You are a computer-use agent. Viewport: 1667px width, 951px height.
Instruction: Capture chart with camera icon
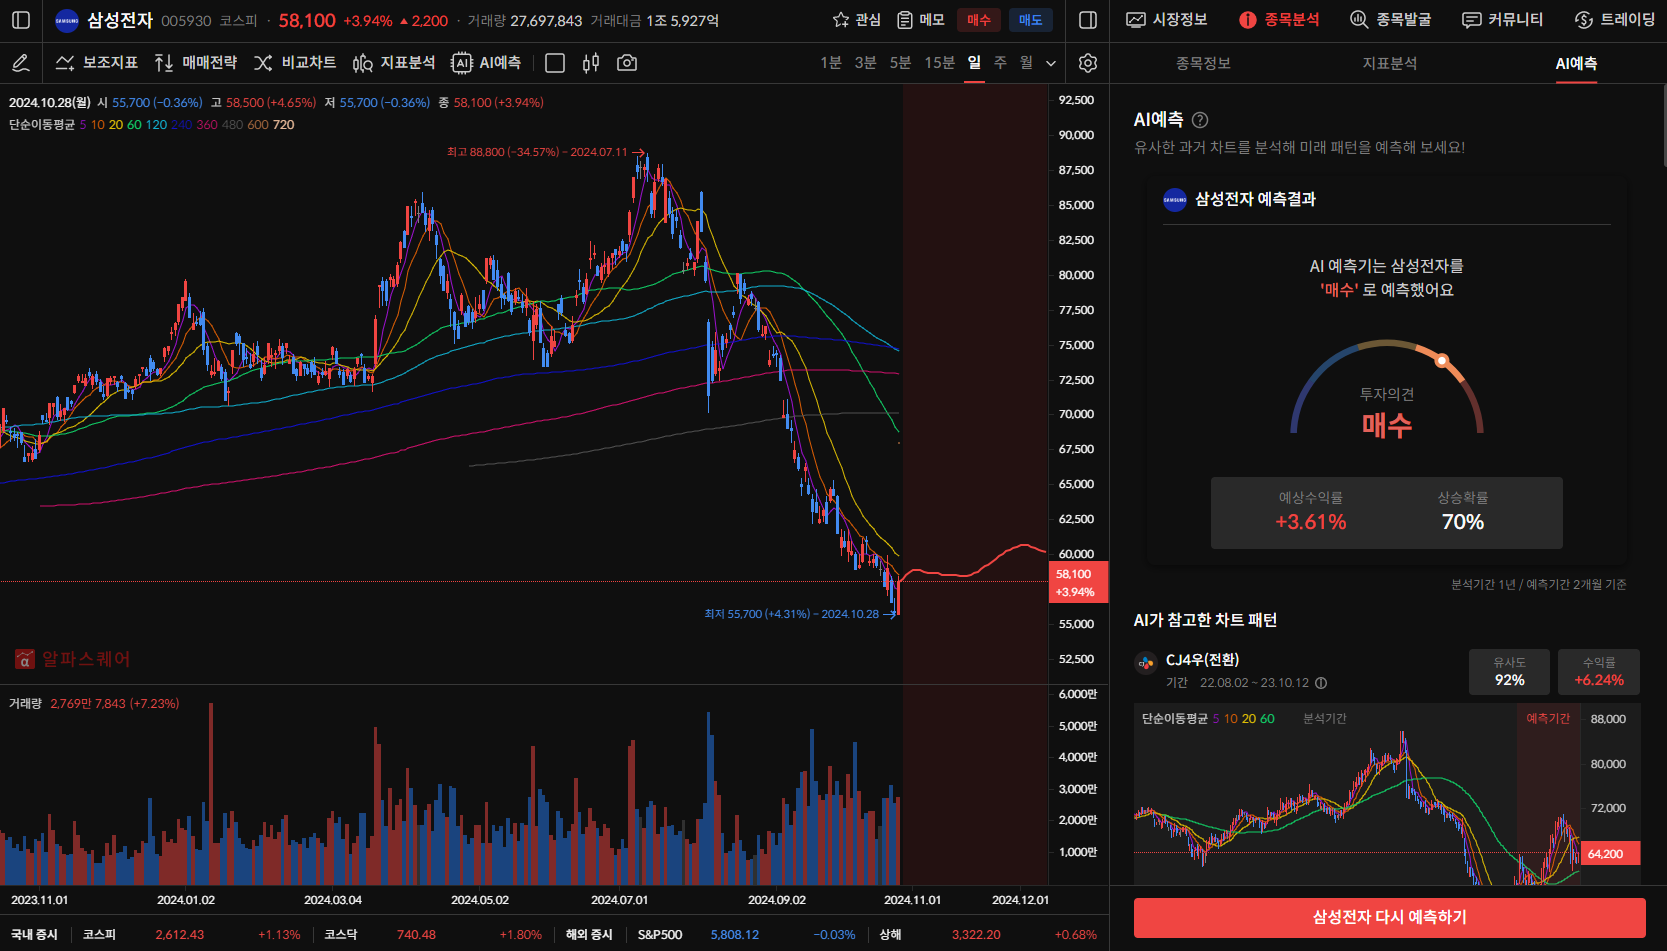point(627,63)
